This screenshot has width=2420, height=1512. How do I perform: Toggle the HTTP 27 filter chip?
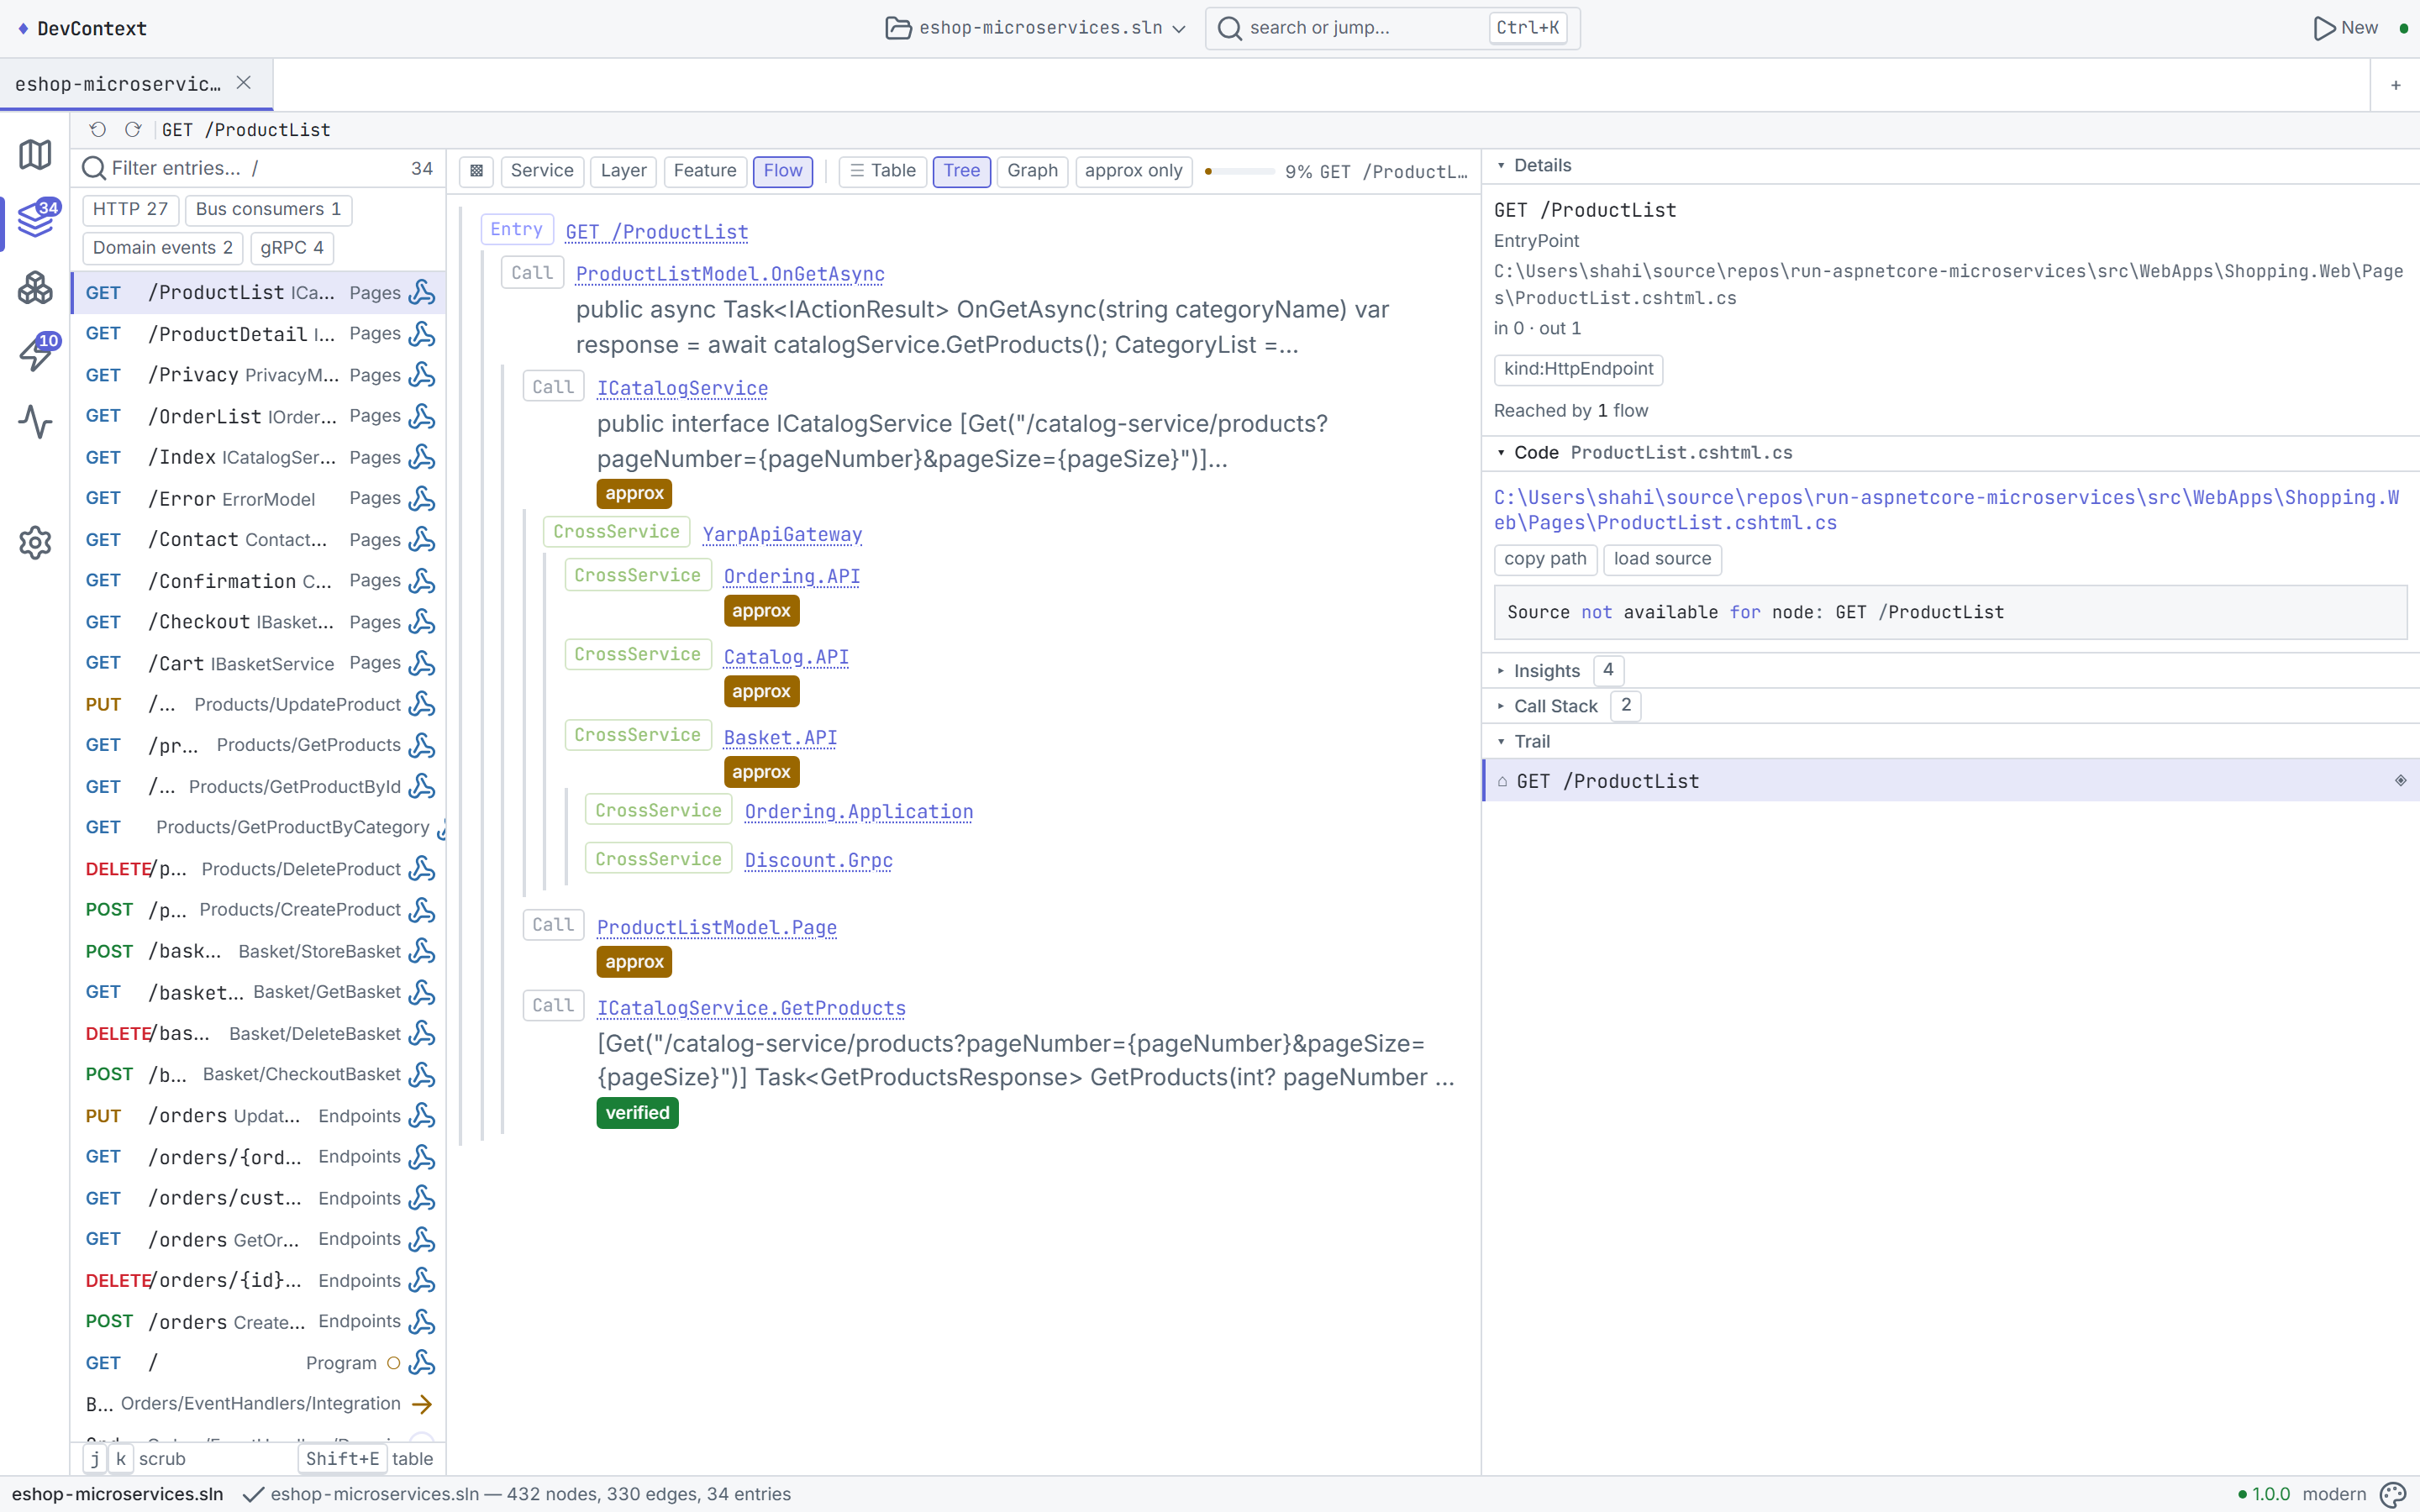(x=130, y=209)
